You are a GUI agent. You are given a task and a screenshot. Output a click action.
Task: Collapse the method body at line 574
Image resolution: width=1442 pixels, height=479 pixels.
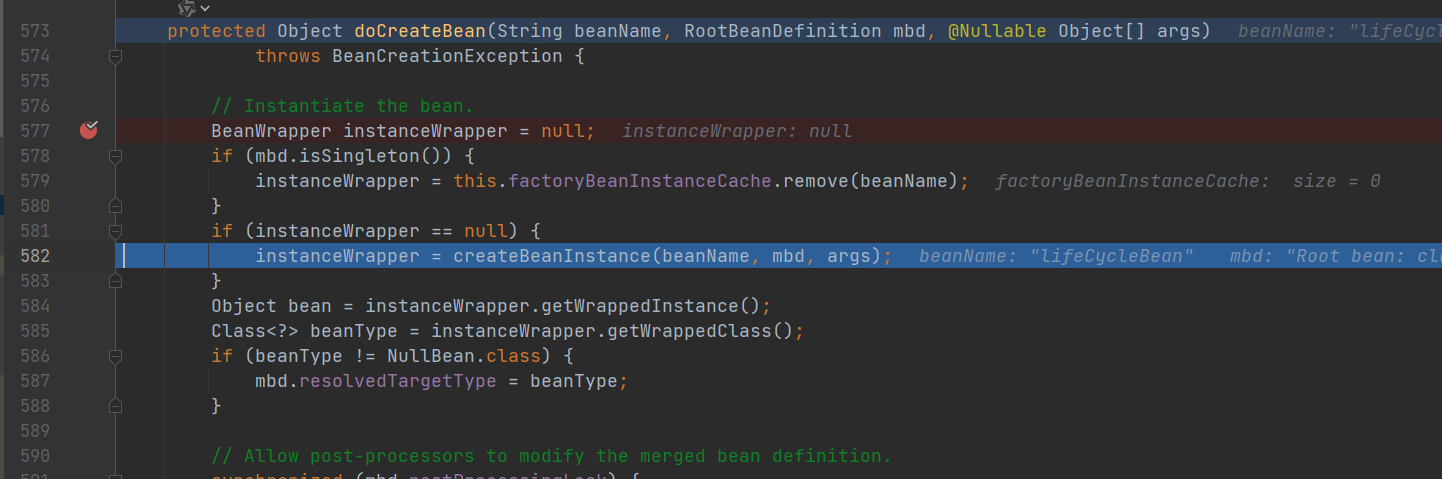115,57
